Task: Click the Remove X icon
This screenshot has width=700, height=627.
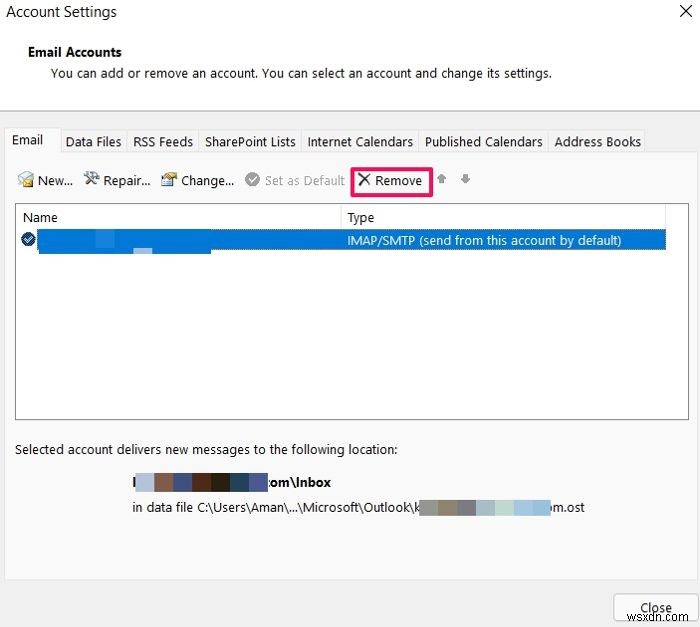Action: click(x=364, y=180)
